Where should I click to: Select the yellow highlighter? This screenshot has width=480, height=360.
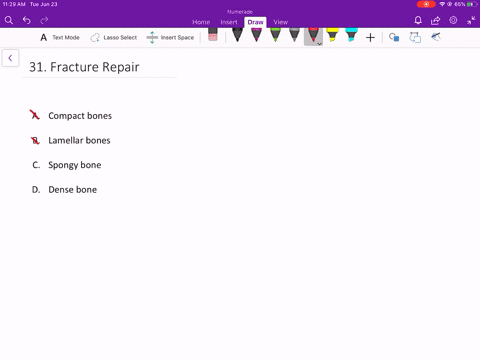(x=332, y=35)
